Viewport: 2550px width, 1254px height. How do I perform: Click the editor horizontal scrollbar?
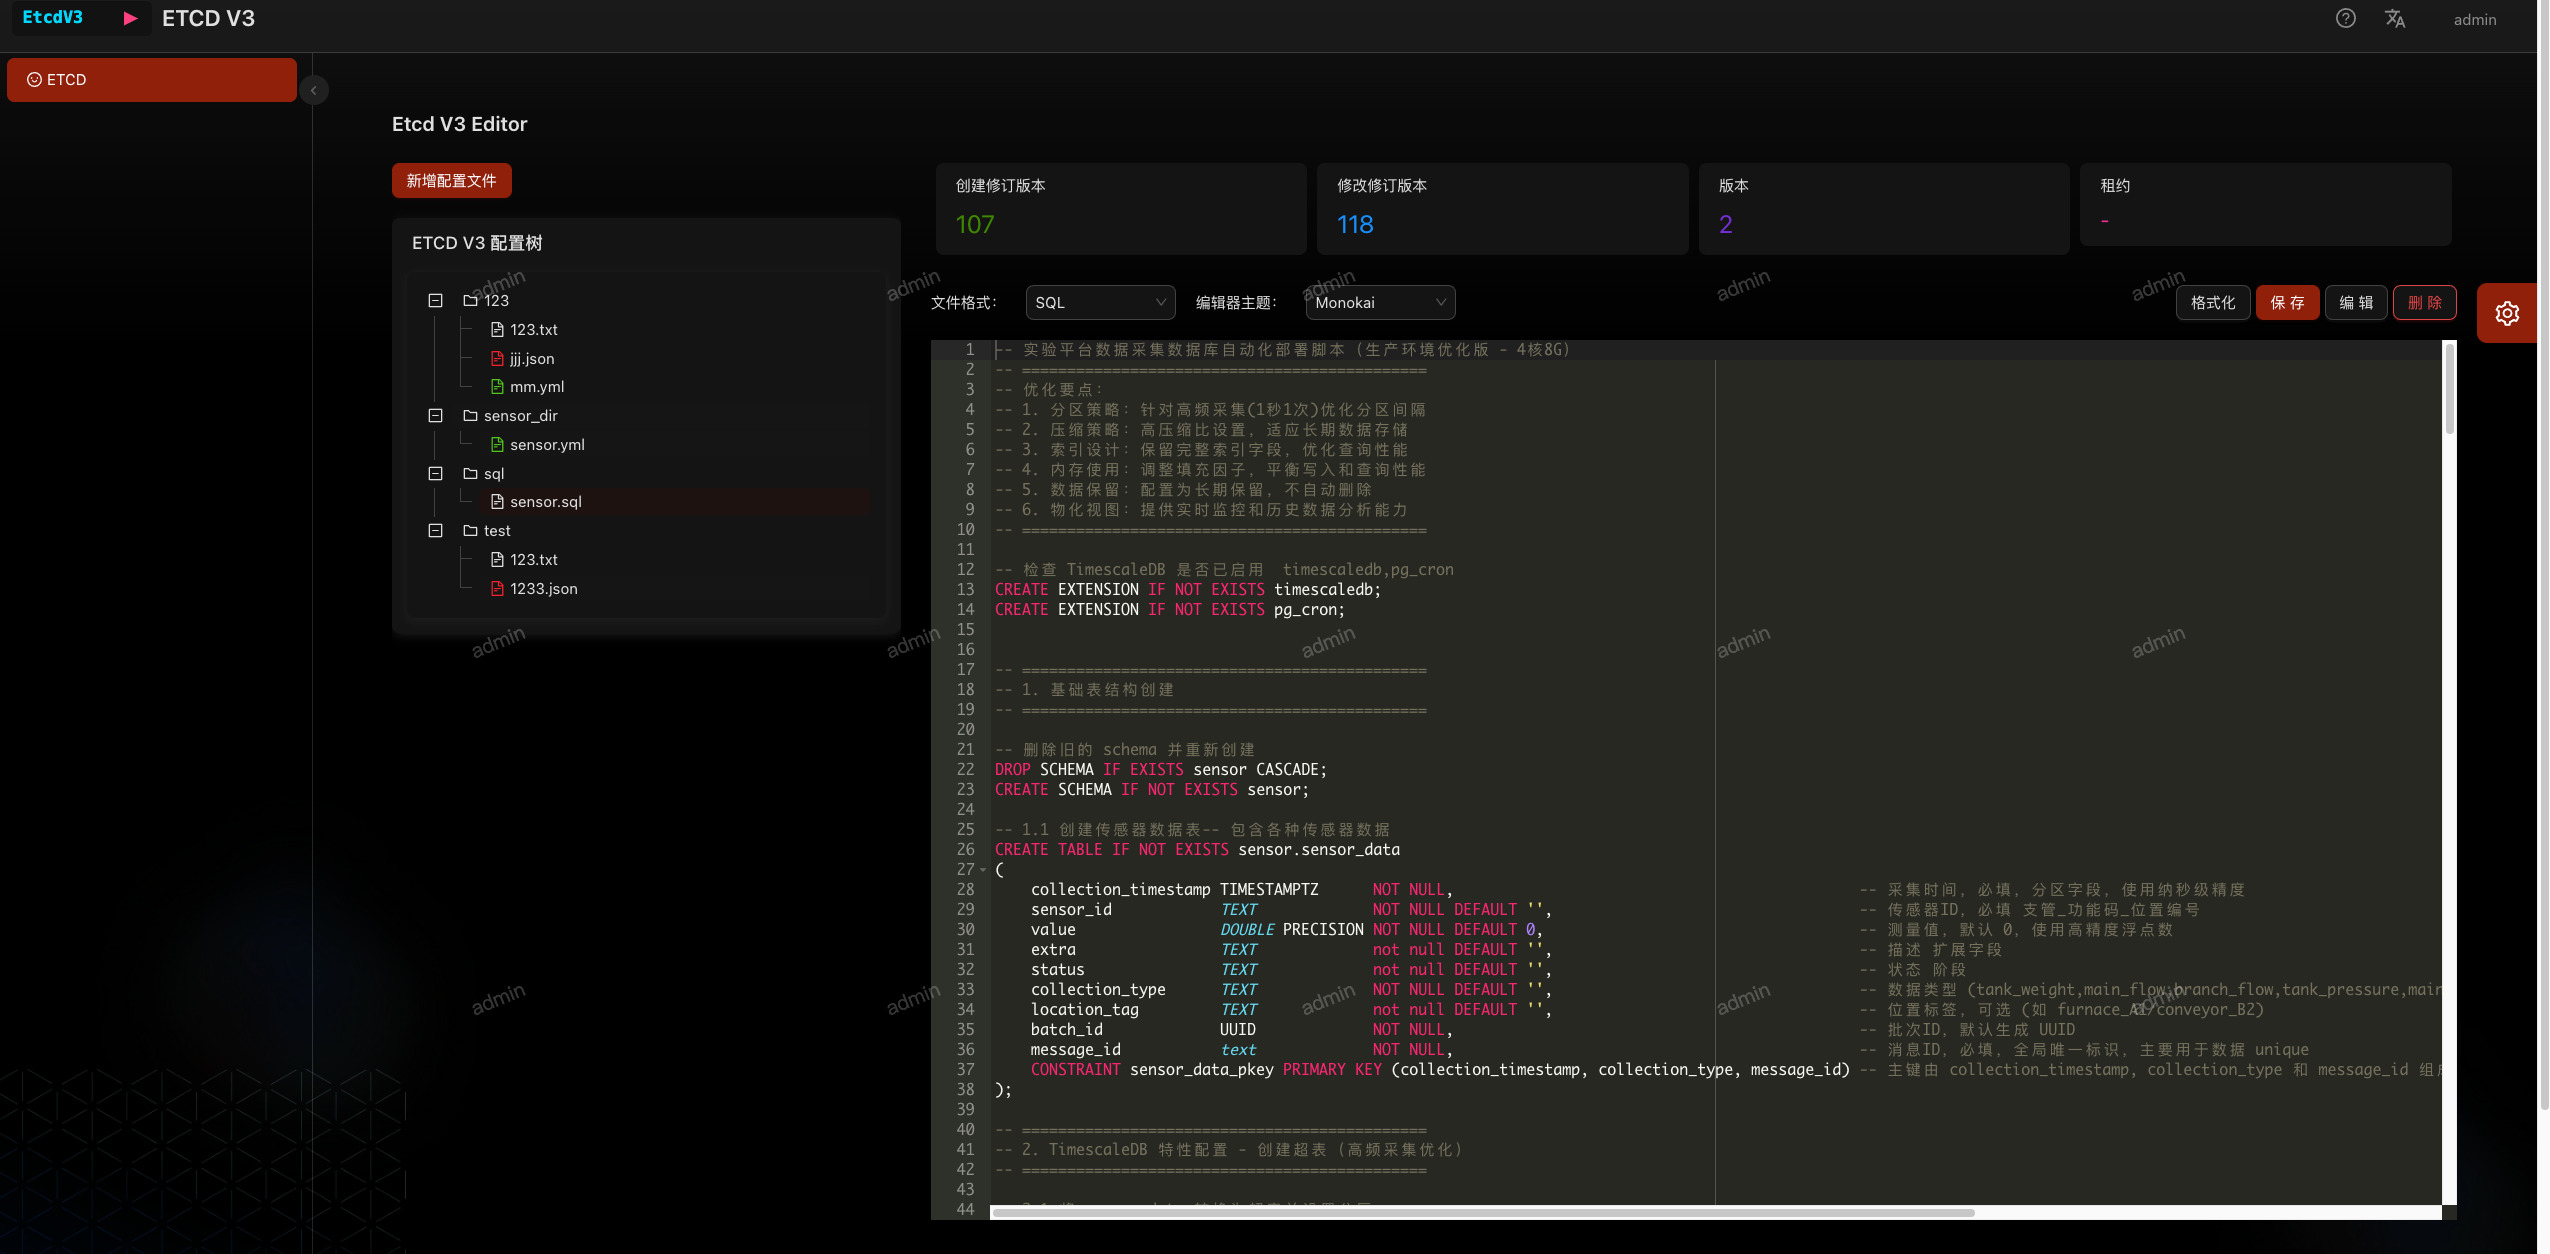click(x=1483, y=1212)
